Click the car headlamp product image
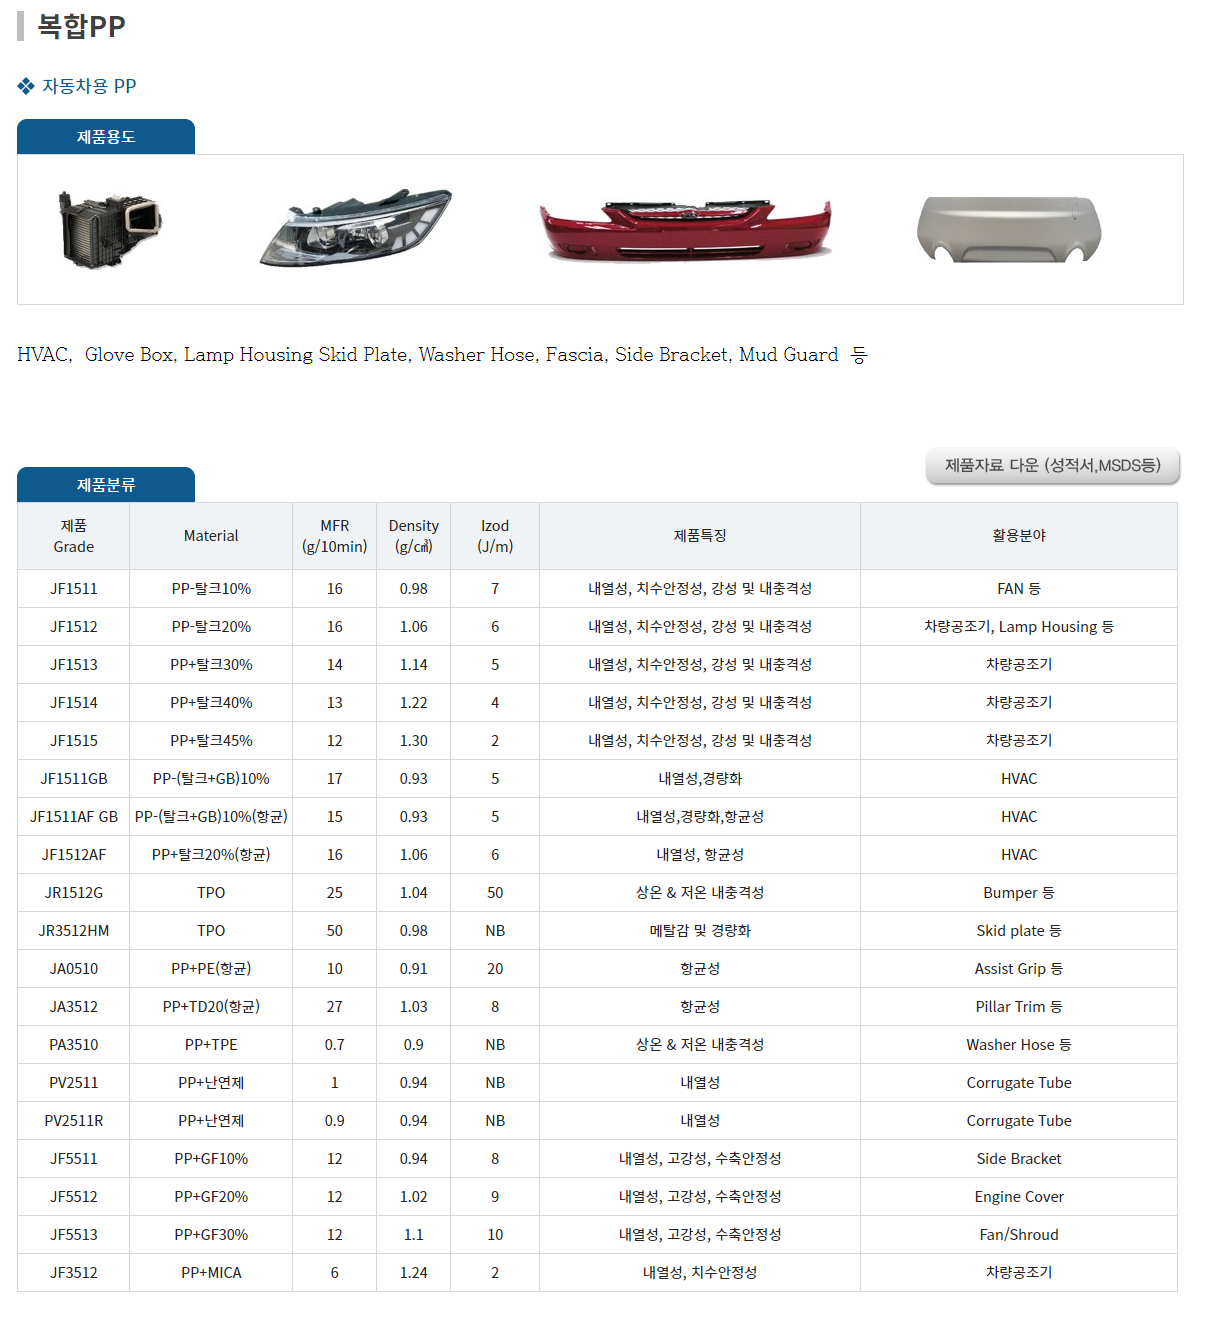The height and width of the screenshot is (1329, 1213). [x=355, y=227]
